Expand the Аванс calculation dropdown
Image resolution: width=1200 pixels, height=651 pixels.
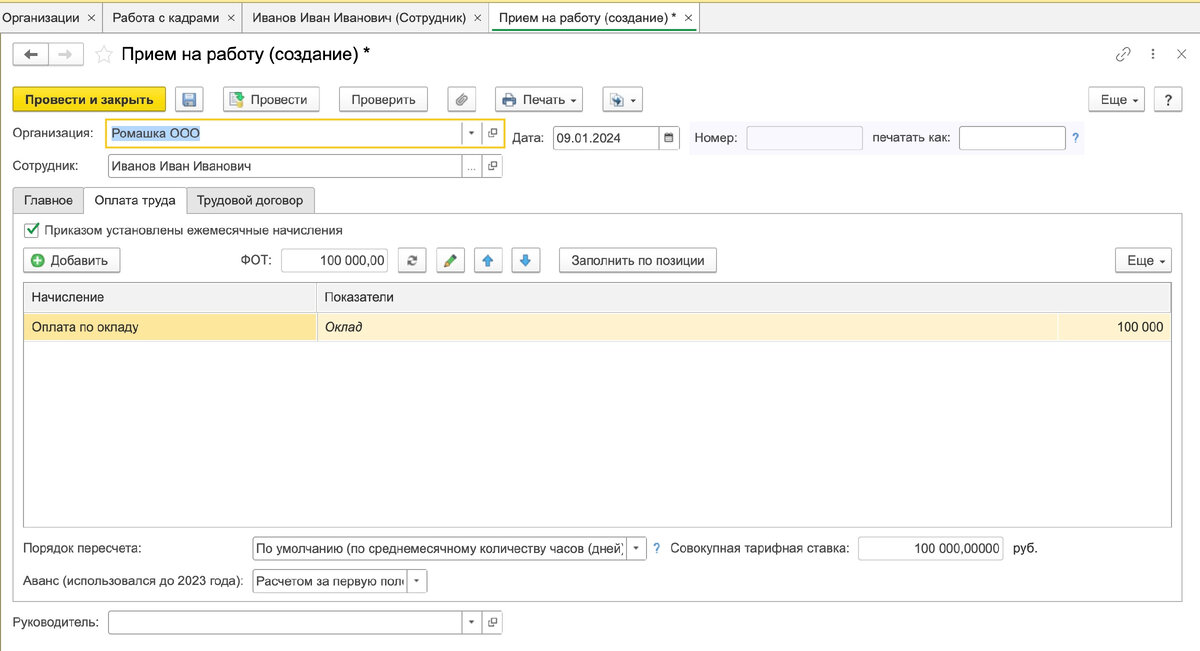[417, 581]
